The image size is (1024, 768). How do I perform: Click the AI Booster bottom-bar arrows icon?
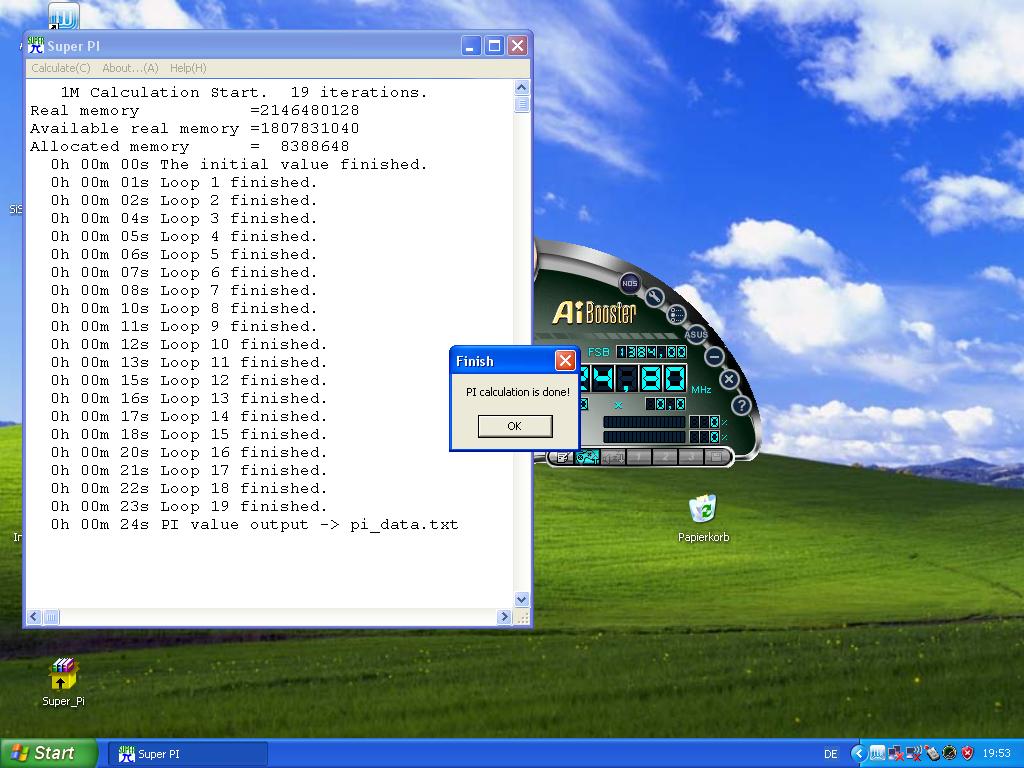613,457
